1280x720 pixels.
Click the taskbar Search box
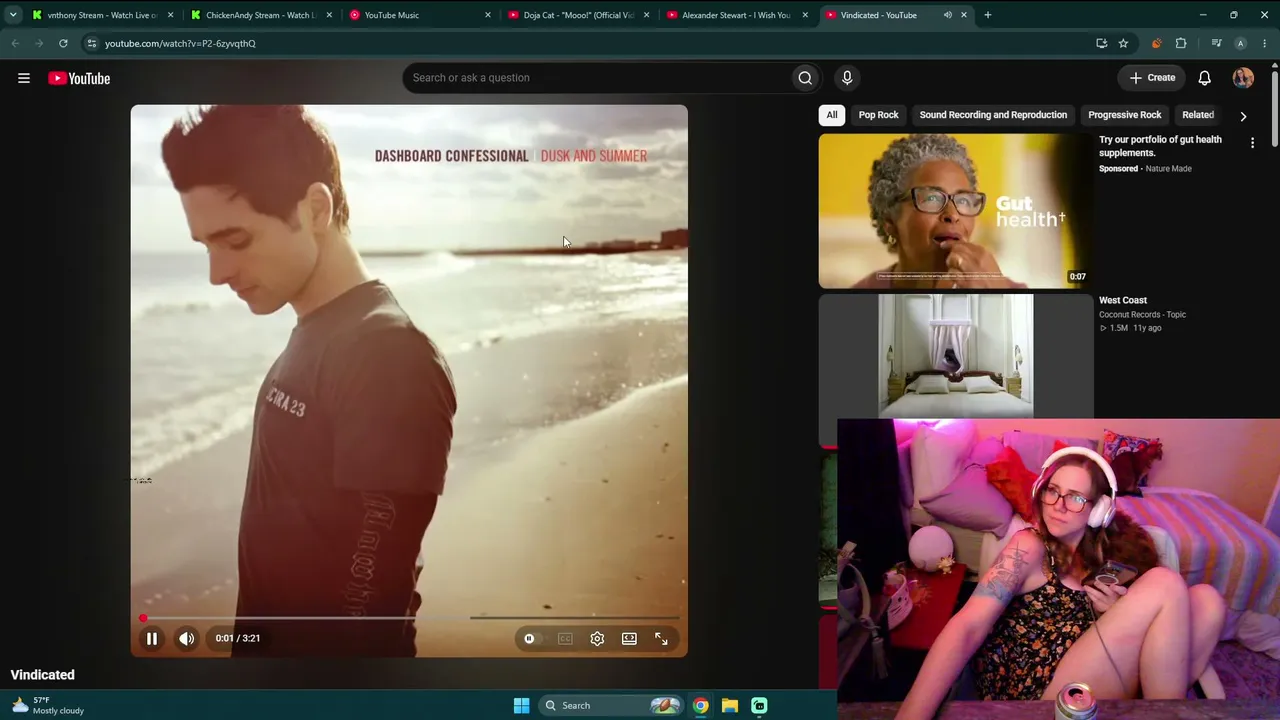coord(609,705)
